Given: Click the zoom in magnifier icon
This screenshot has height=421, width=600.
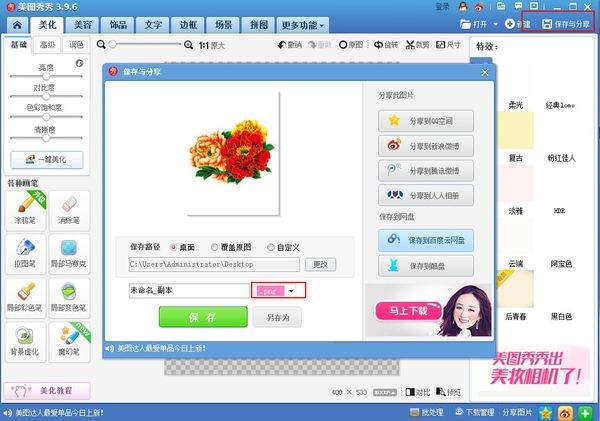Looking at the screenshot, I should (x=188, y=45).
